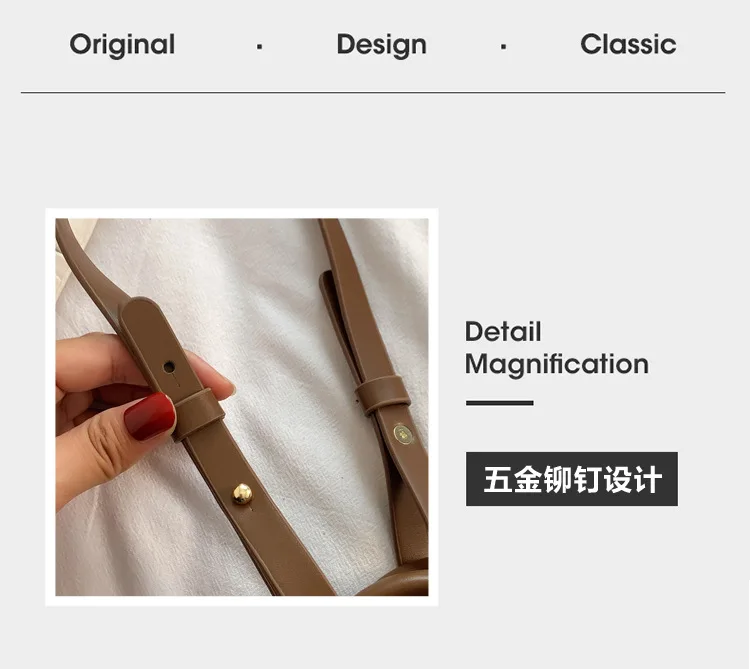Click the belt loop held by thumb
The image size is (750, 669).
click(197, 414)
